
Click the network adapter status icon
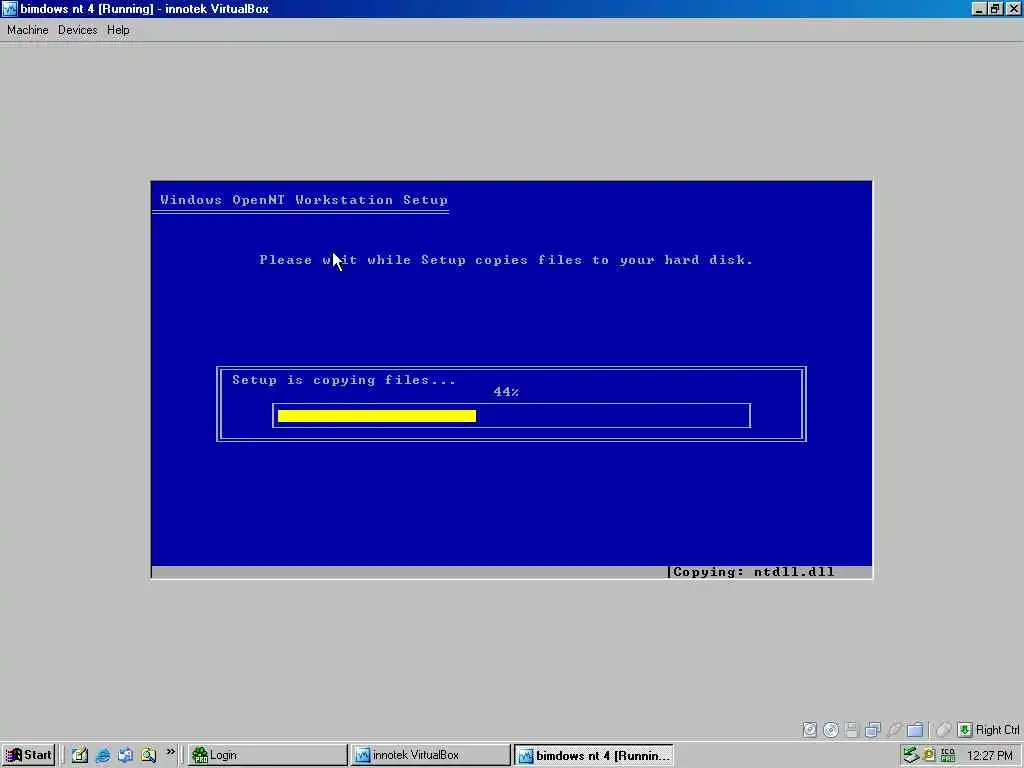click(872, 729)
